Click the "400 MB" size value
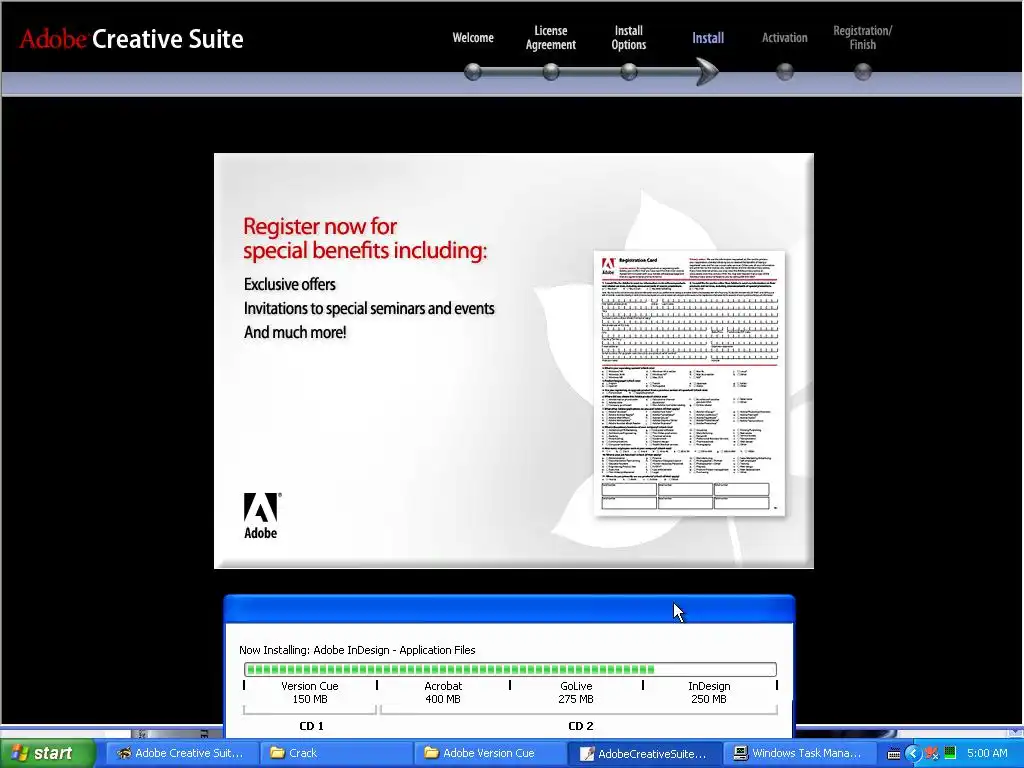This screenshot has height=768, width=1024. [443, 699]
